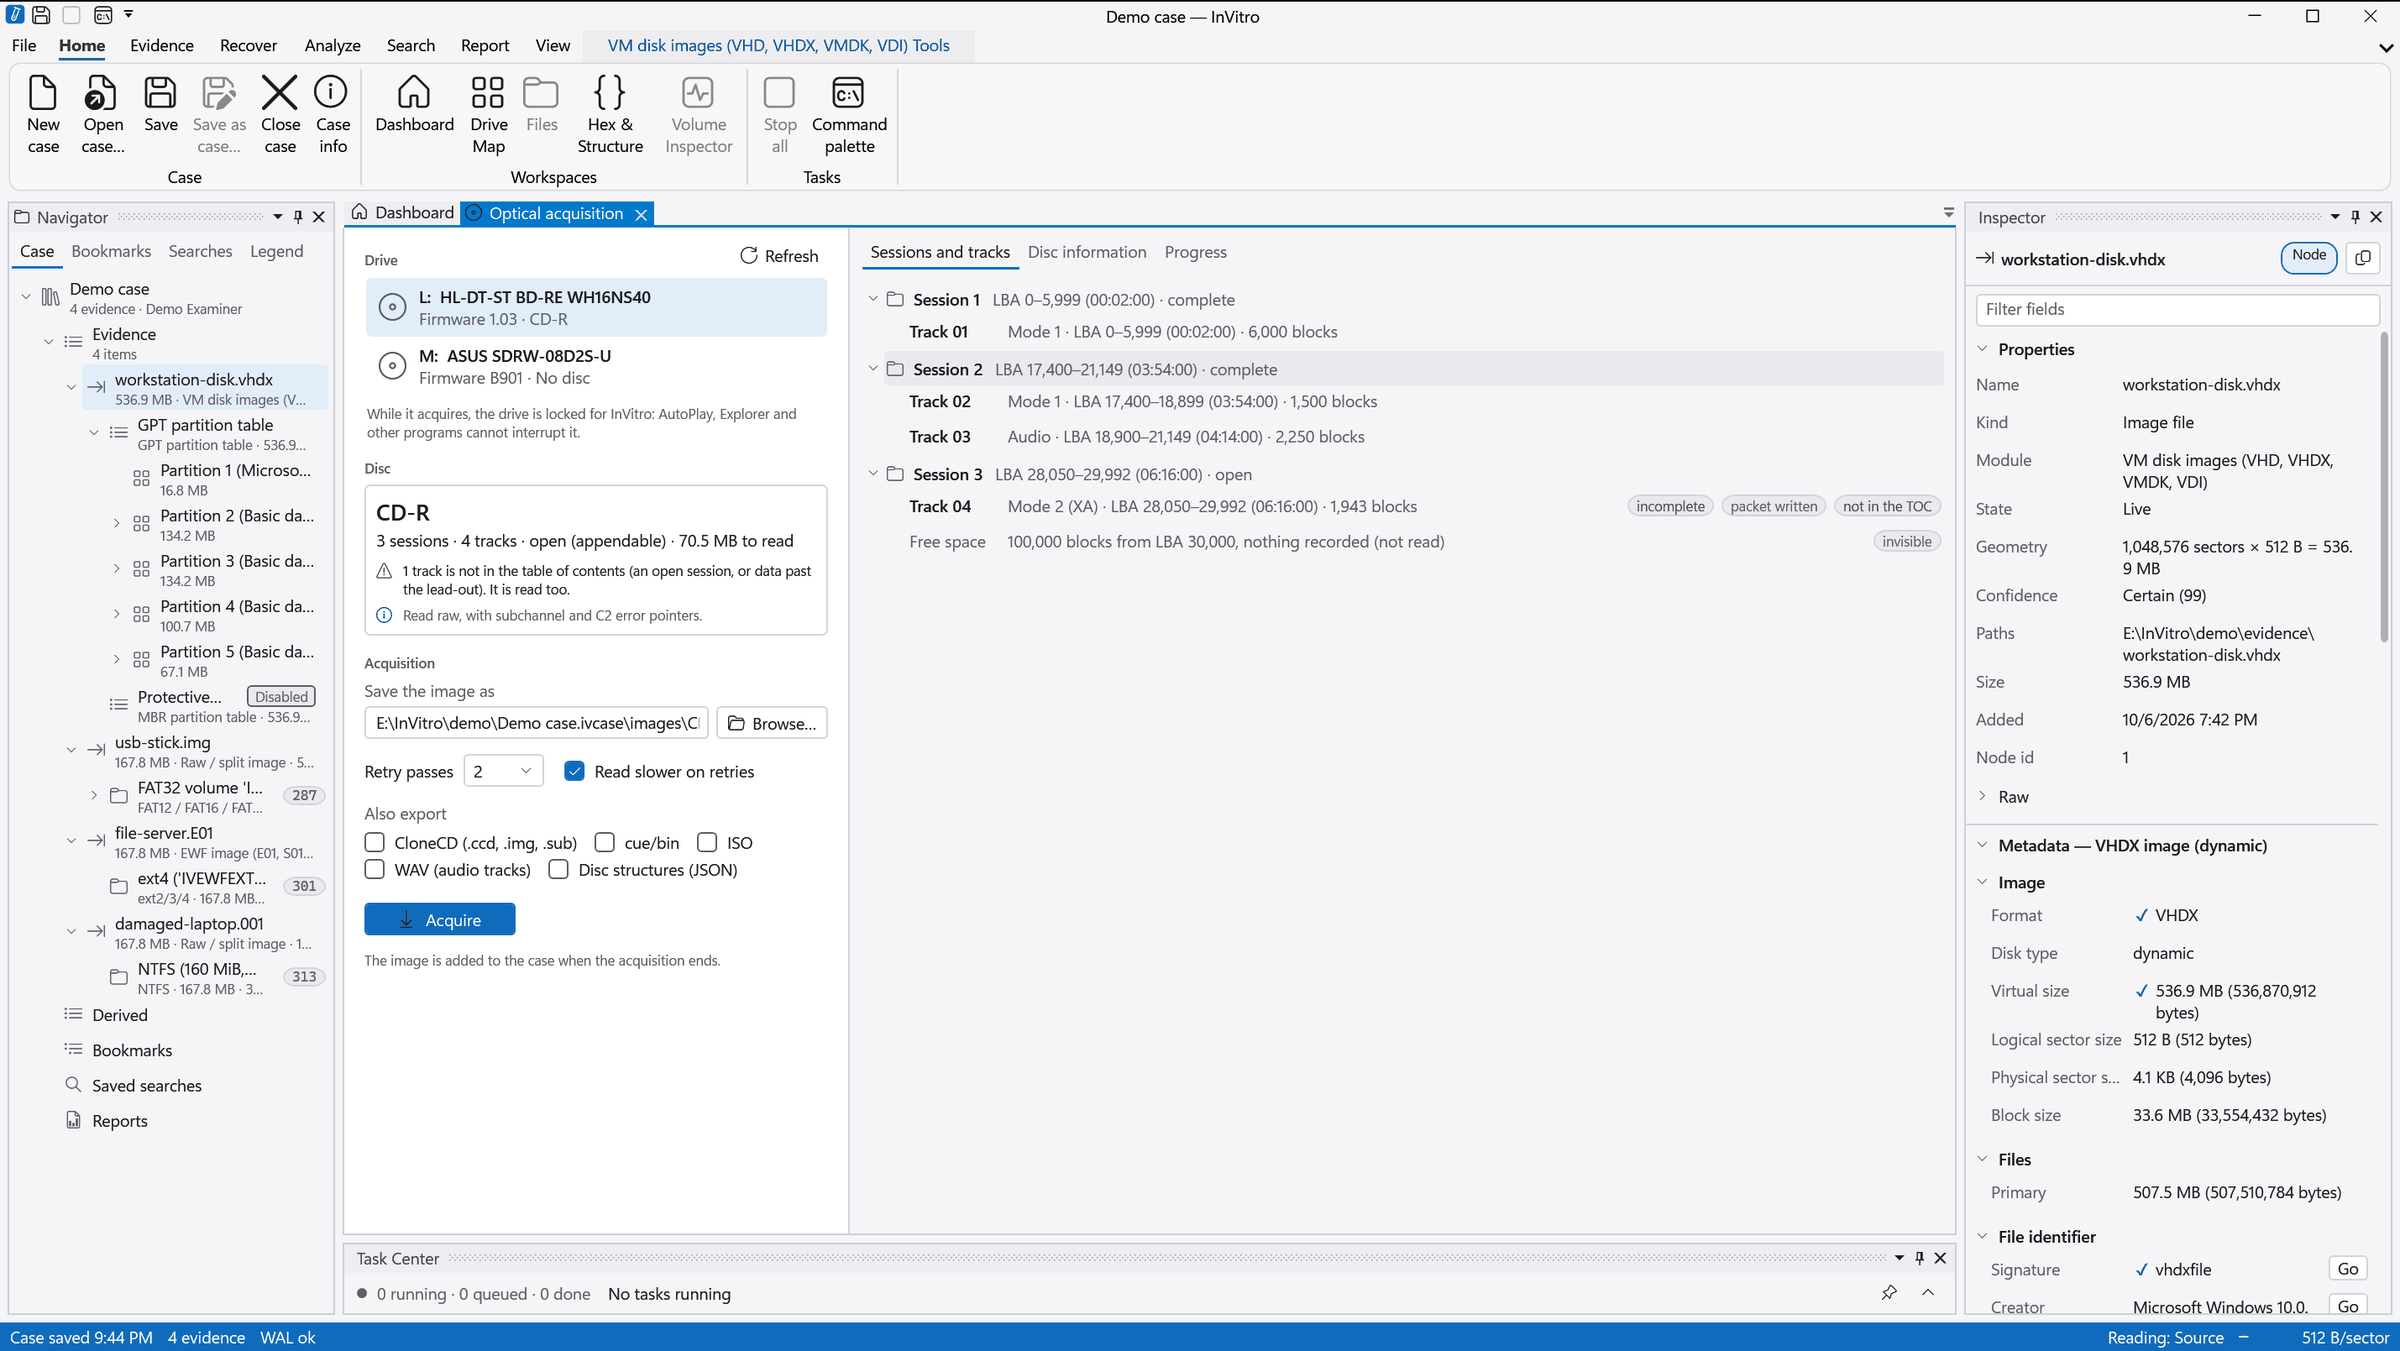The width and height of the screenshot is (2400, 1351).
Task: Click the Node button in Inspector
Action: click(x=2309, y=257)
